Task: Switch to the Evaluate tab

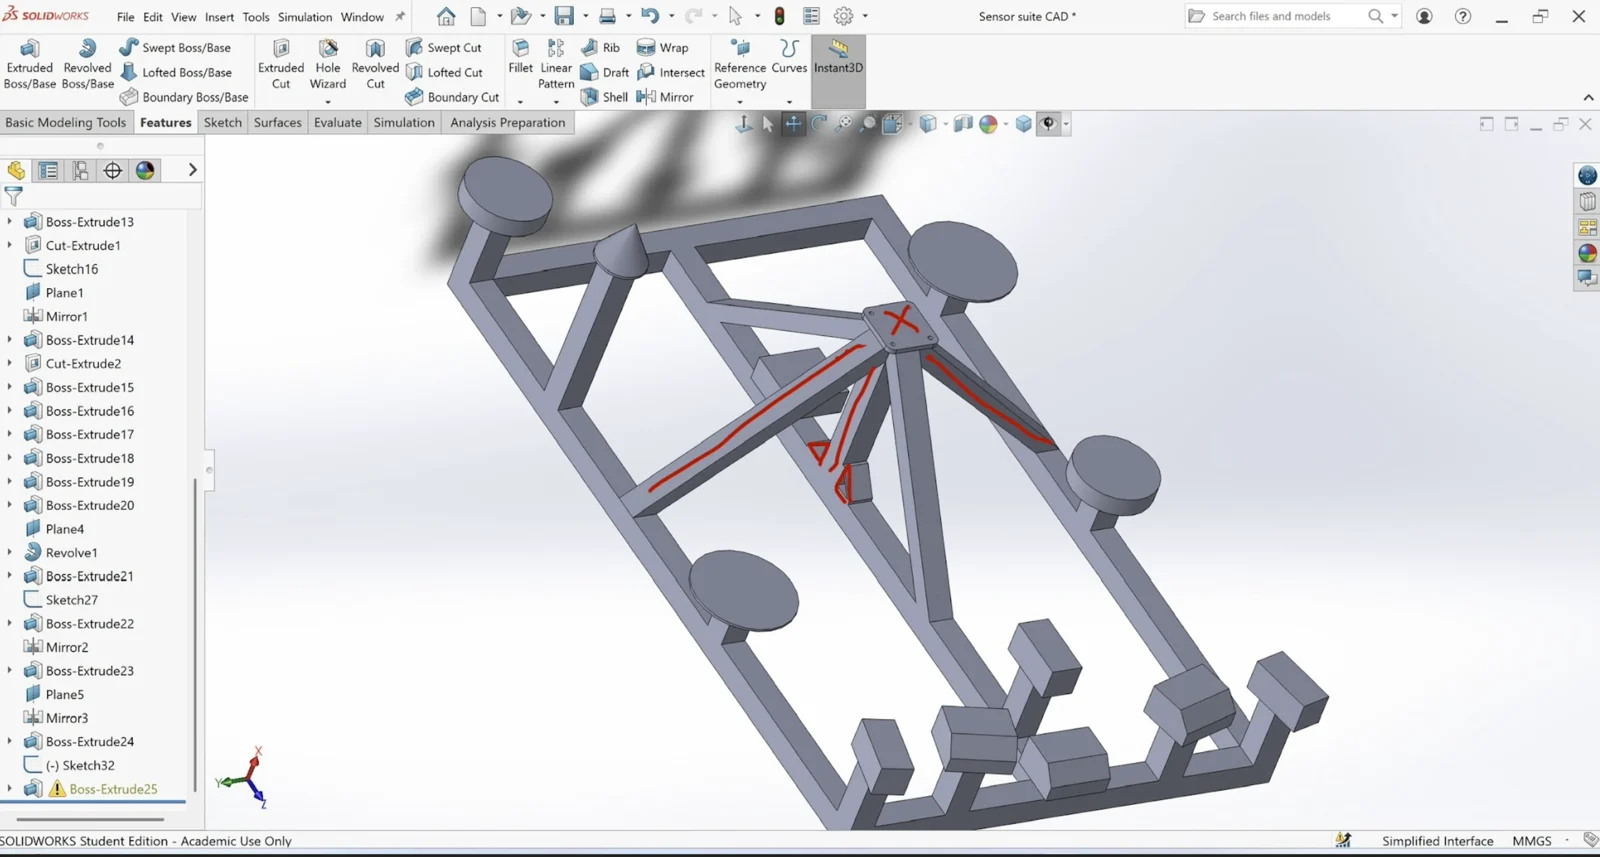Action: coord(337,122)
